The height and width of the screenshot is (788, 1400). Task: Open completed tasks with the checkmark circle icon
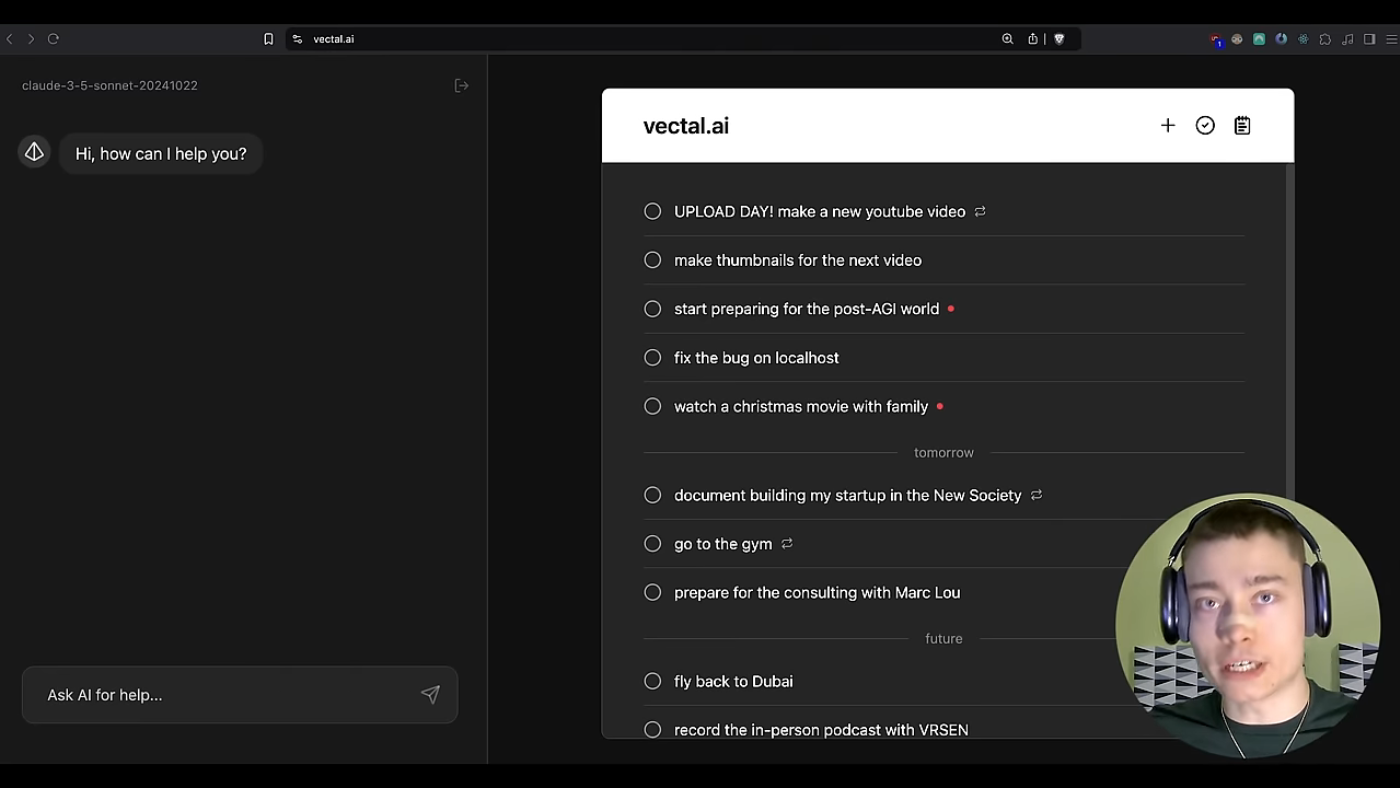click(x=1205, y=125)
